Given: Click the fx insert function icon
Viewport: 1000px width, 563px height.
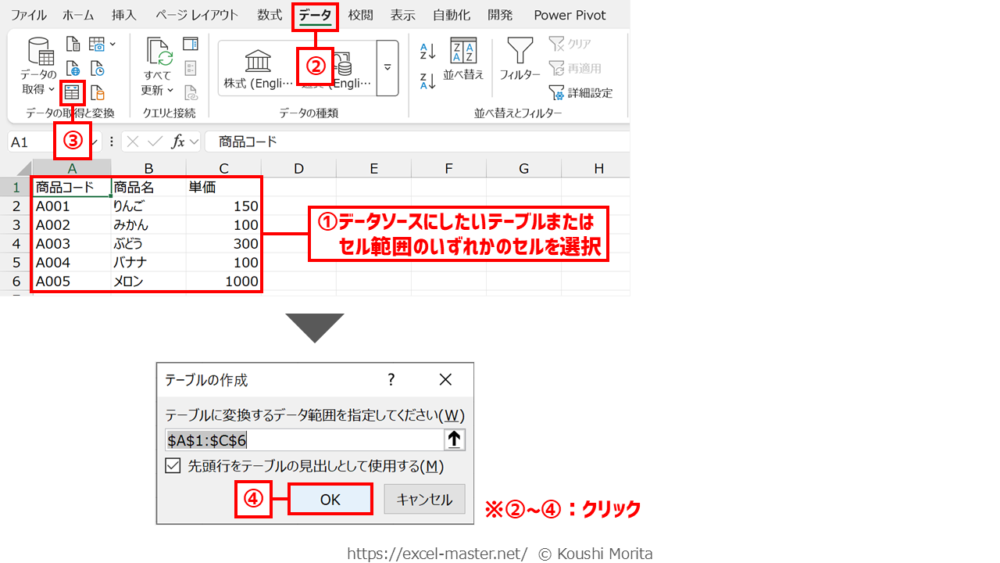Looking at the screenshot, I should [x=178, y=142].
